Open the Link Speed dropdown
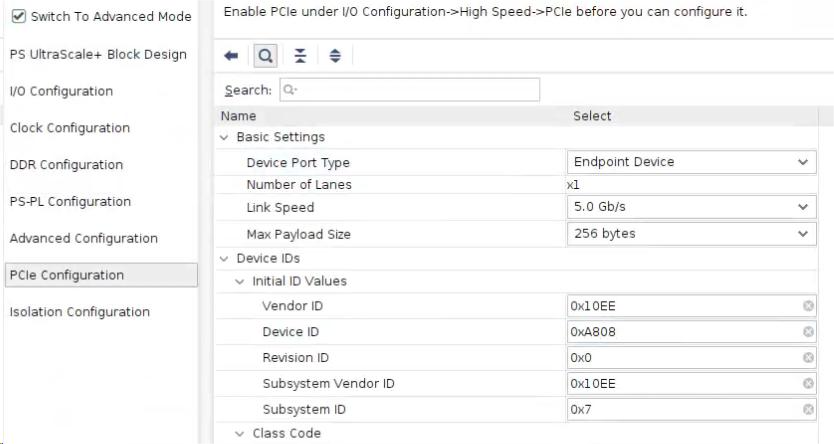Viewport: 834px width, 444px height. [x=691, y=208]
